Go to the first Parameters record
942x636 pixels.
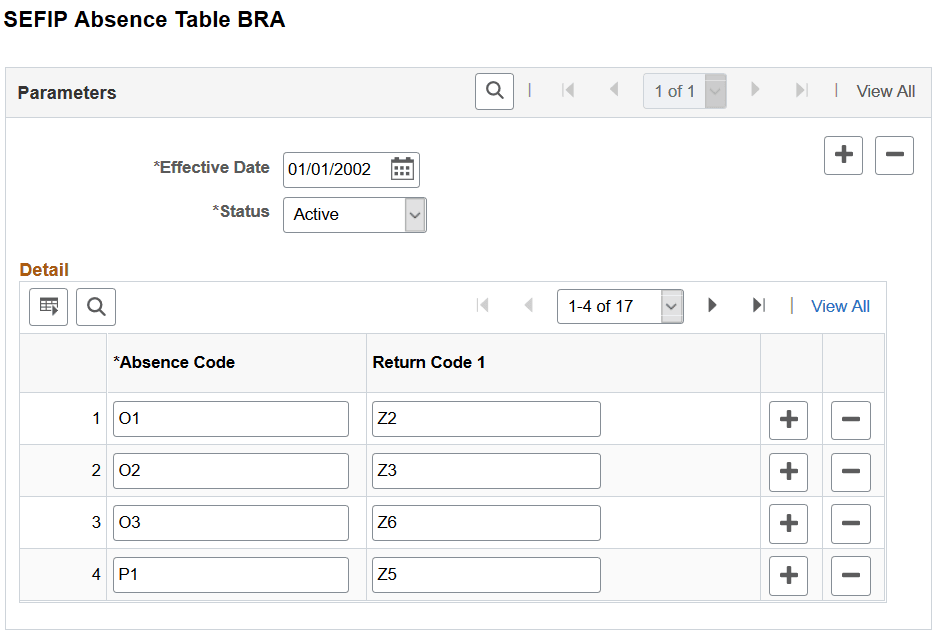tap(568, 90)
